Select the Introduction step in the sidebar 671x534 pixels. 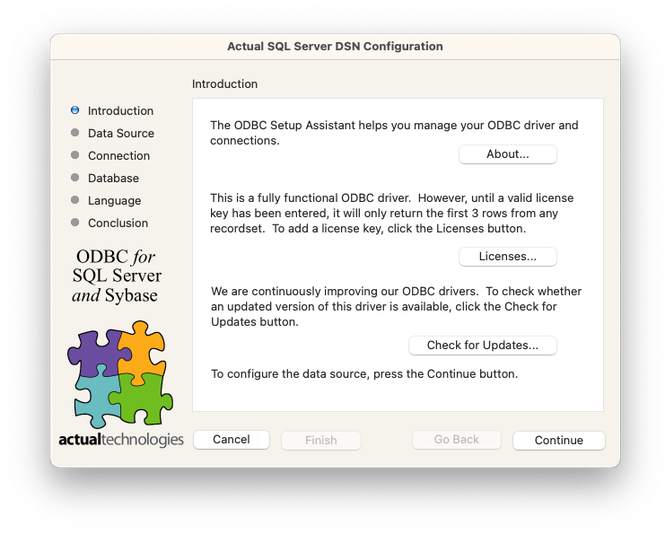coord(121,111)
